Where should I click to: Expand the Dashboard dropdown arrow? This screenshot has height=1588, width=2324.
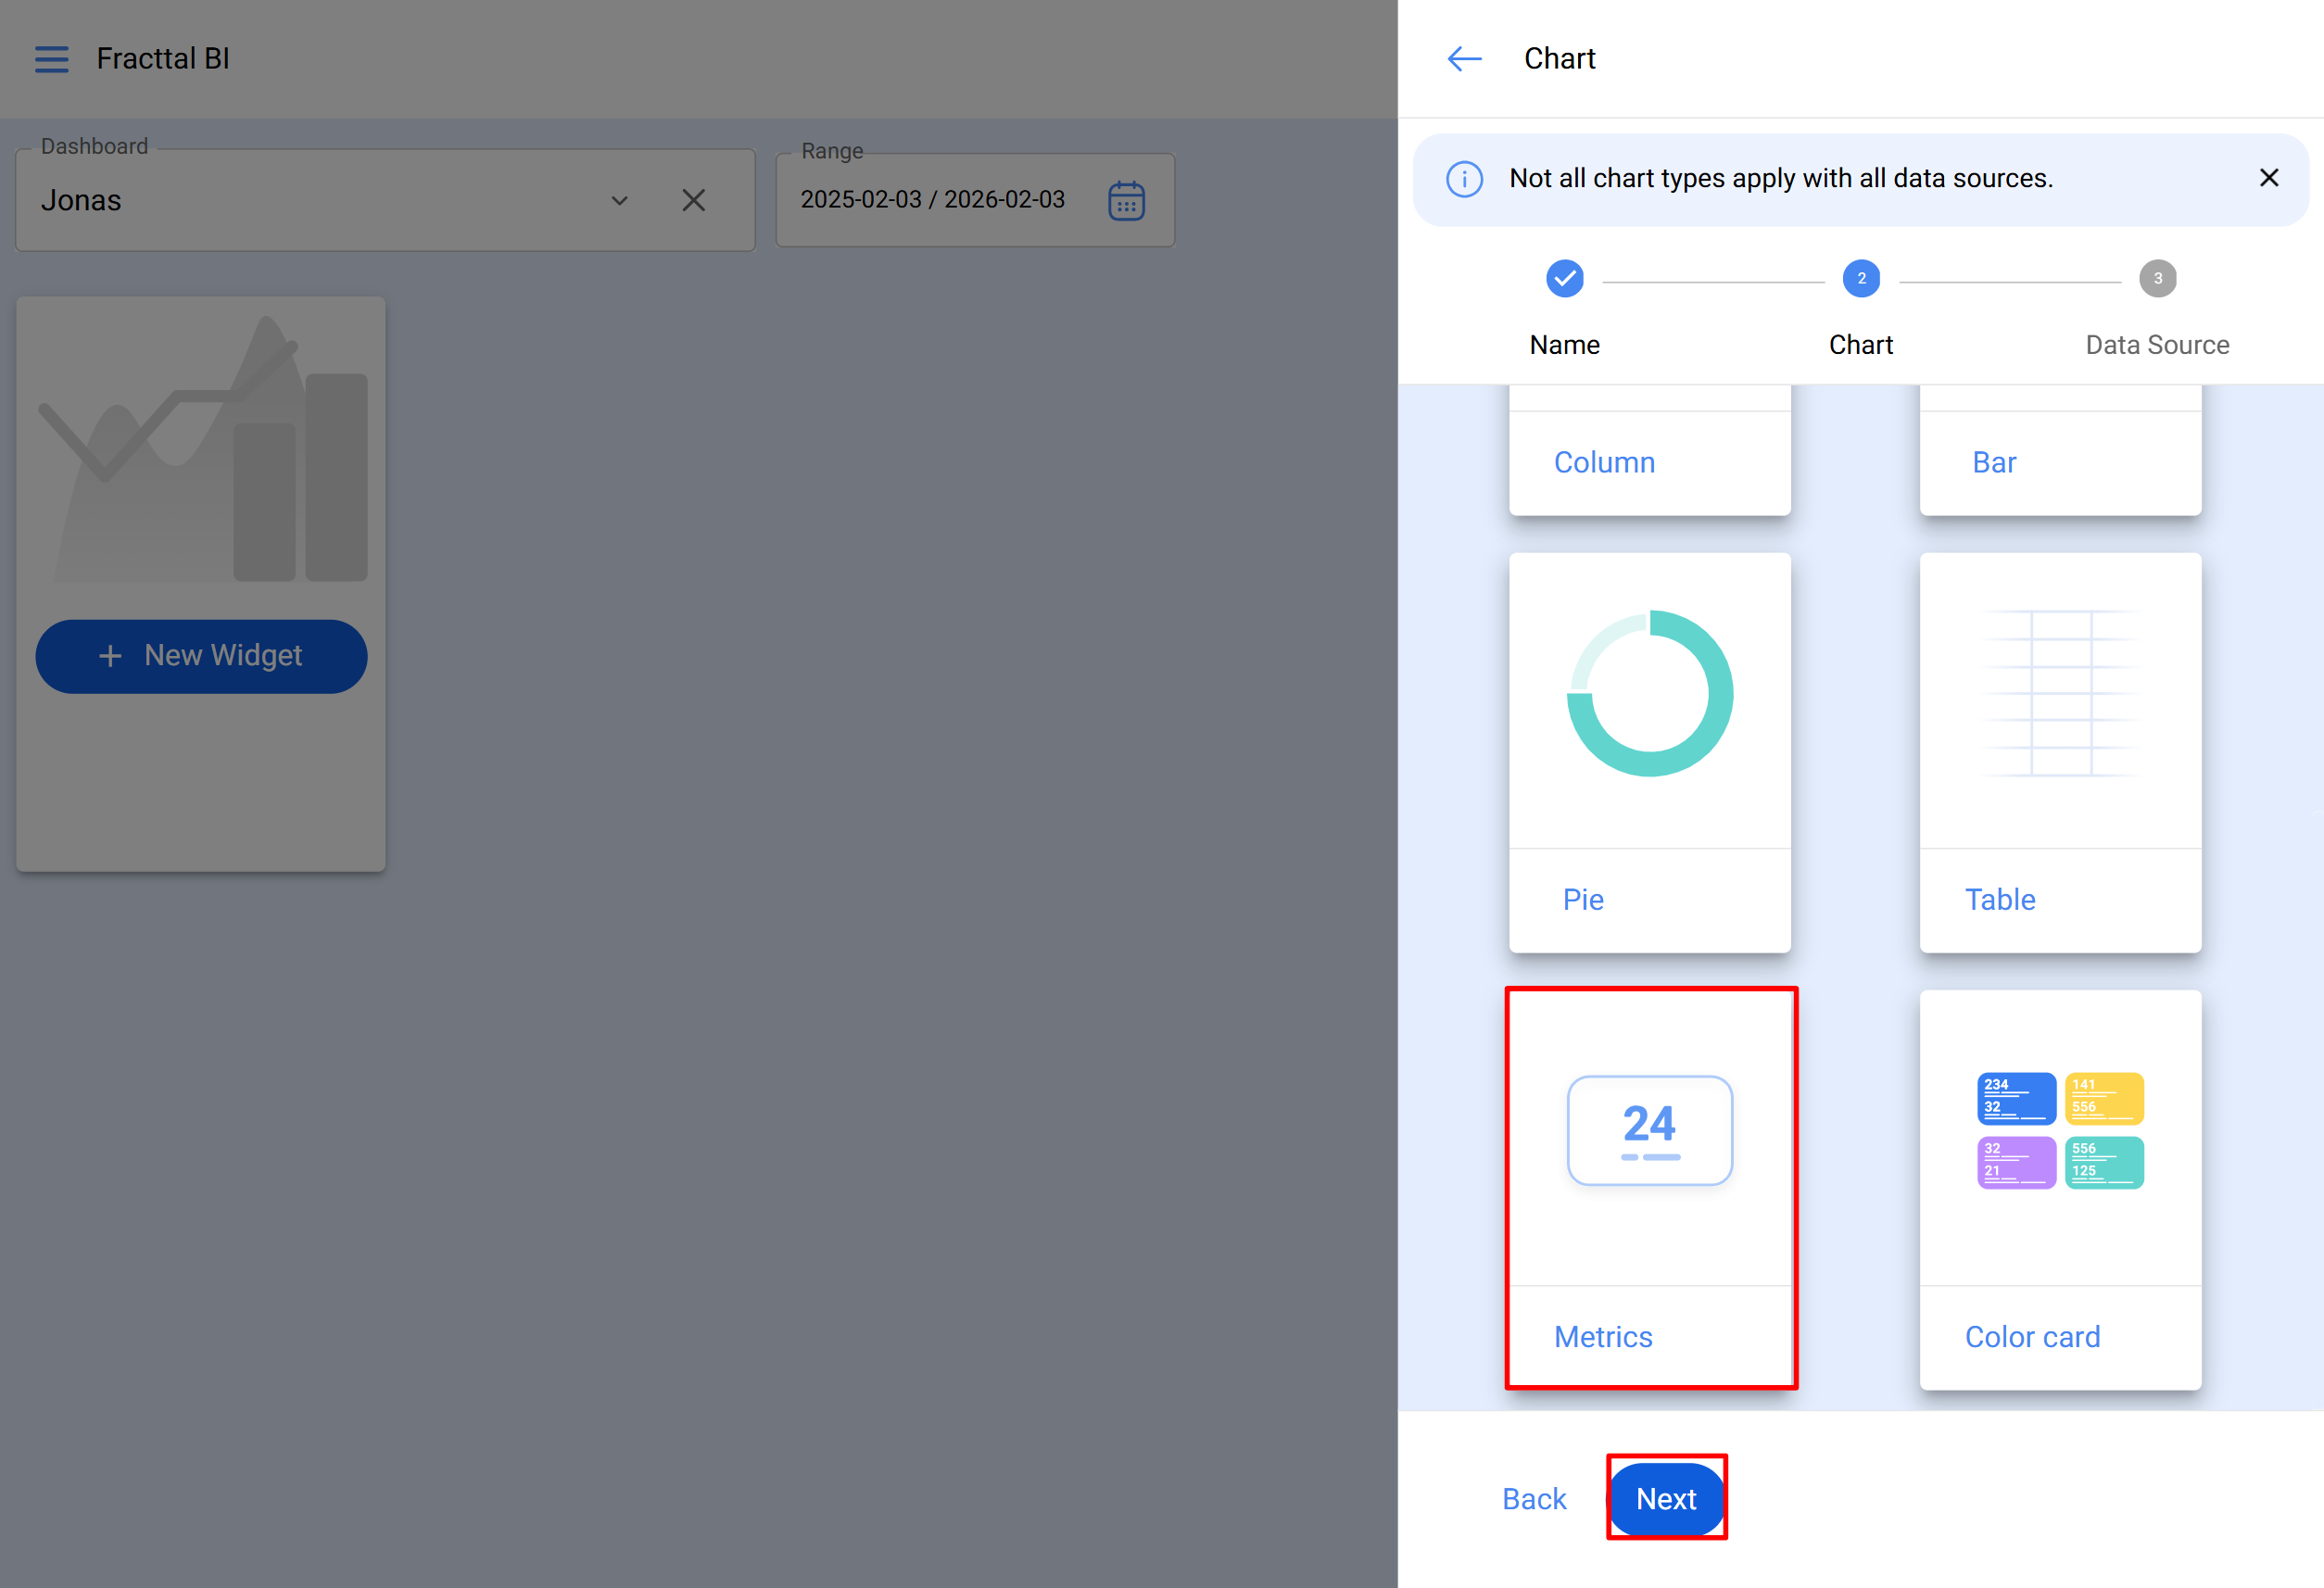[x=620, y=201]
